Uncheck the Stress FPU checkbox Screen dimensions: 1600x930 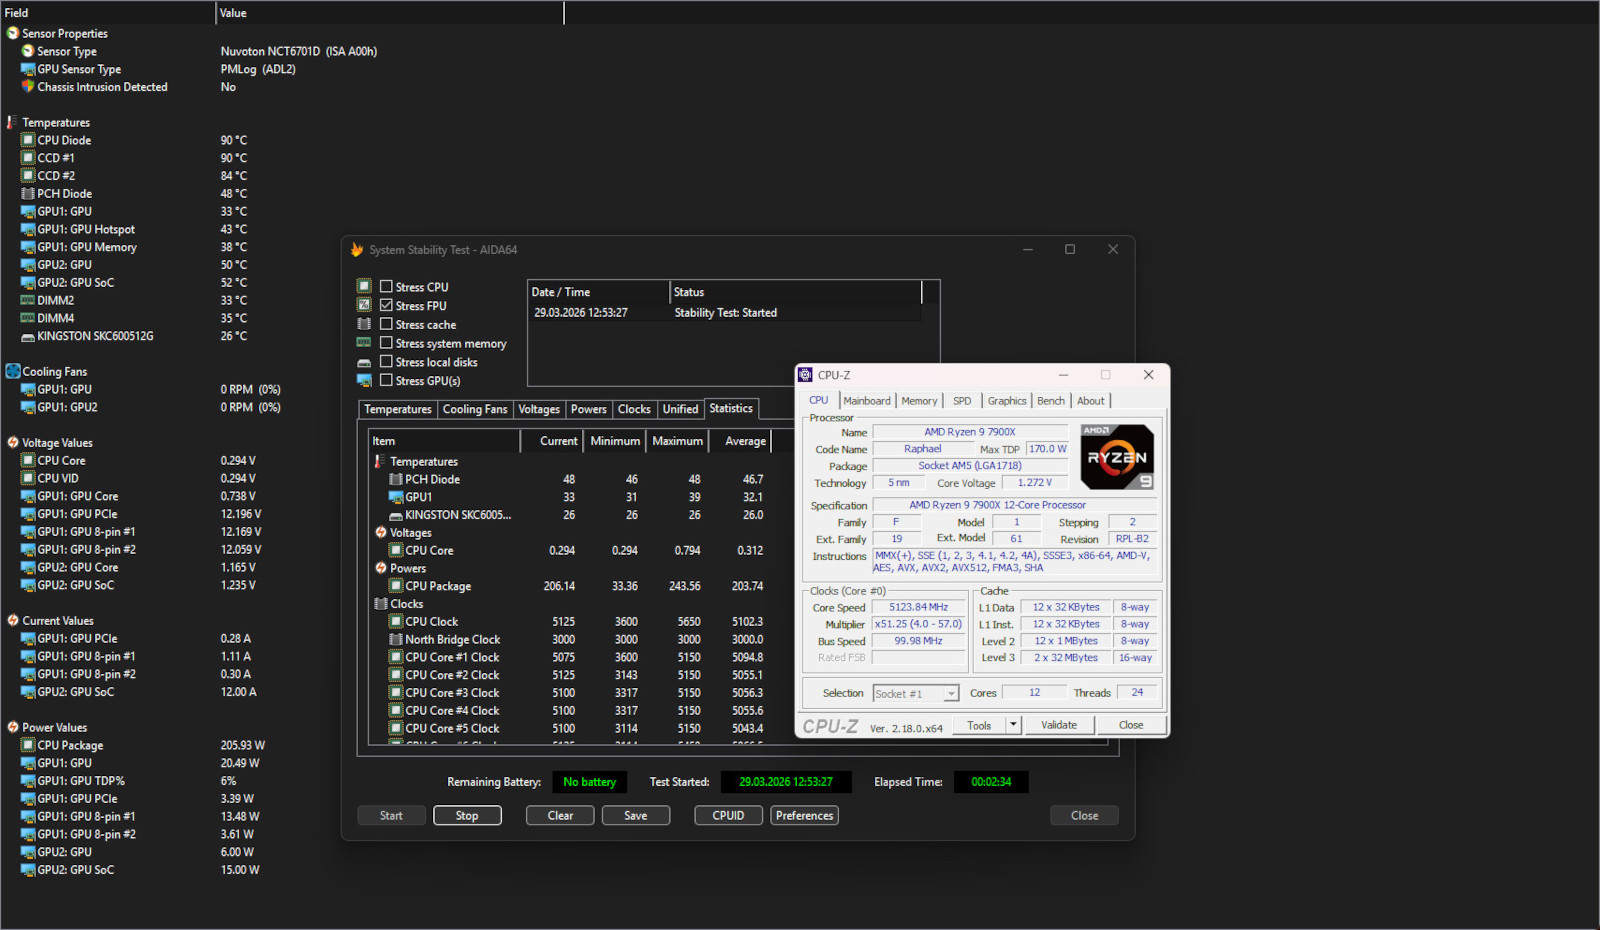pyautogui.click(x=386, y=305)
